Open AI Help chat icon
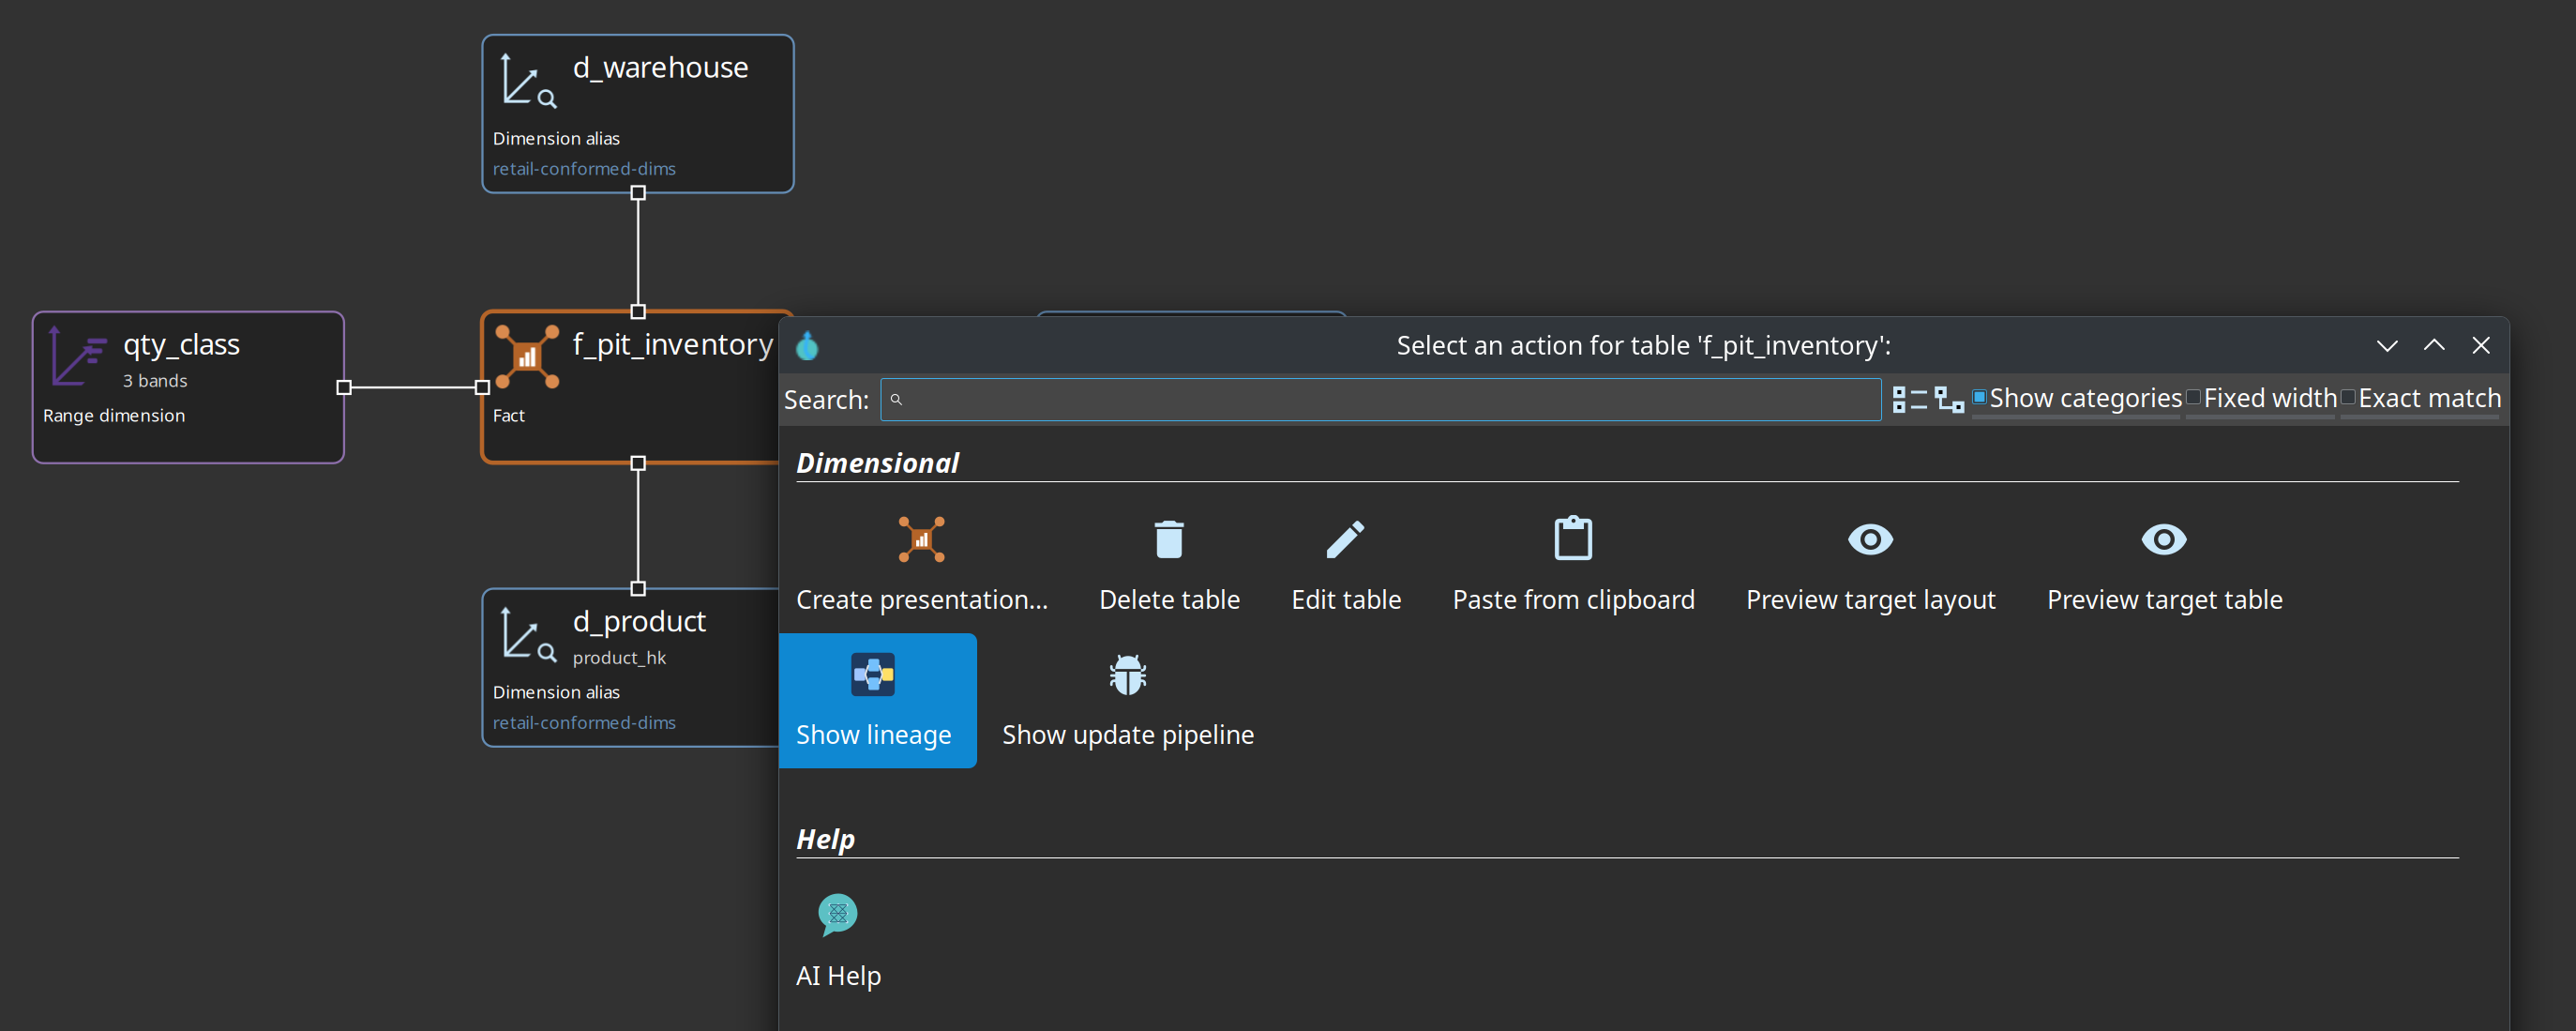2576x1031 pixels. click(x=837, y=914)
